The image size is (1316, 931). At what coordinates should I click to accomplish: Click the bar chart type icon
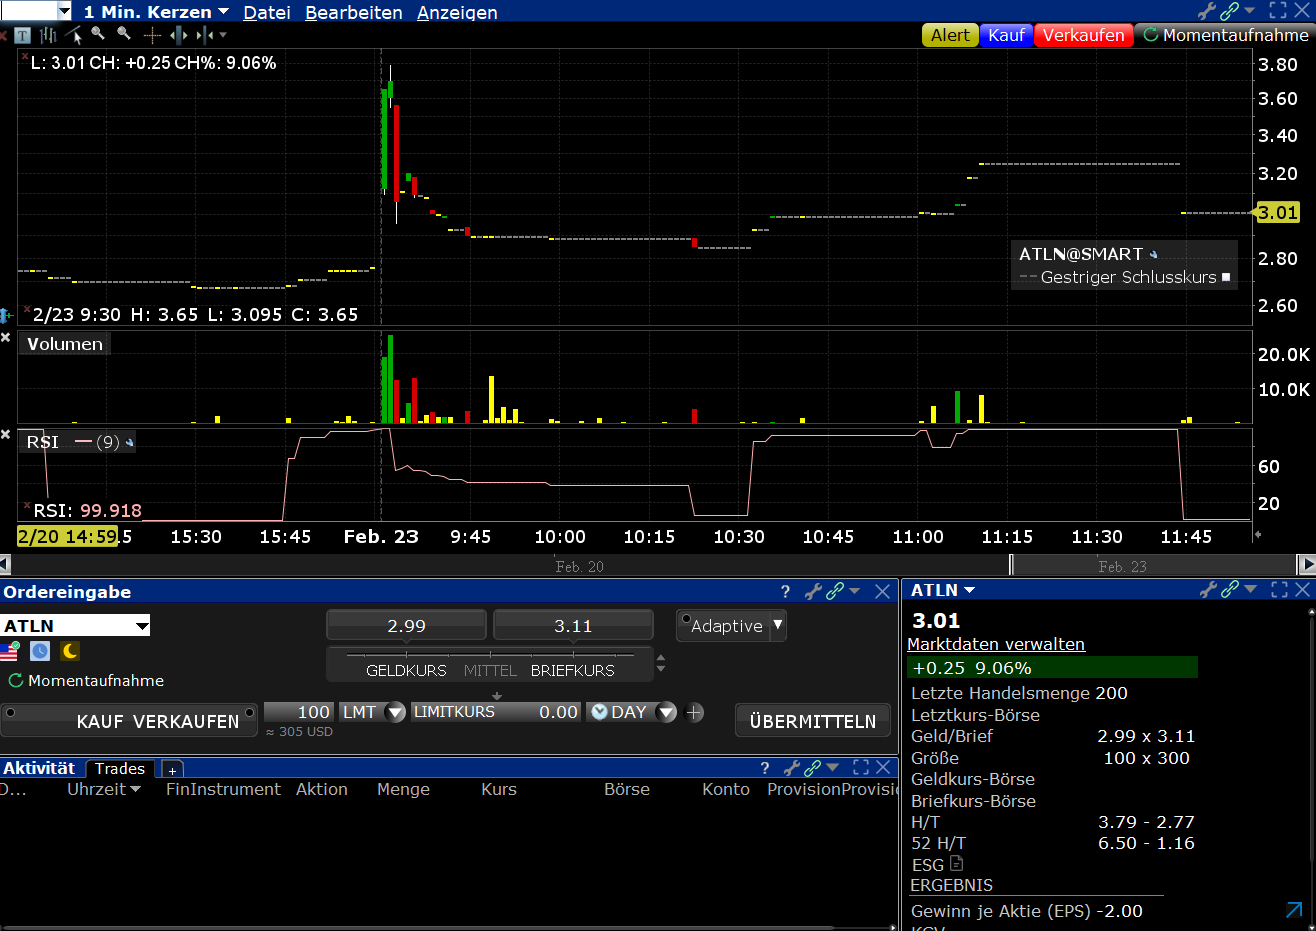(48, 35)
